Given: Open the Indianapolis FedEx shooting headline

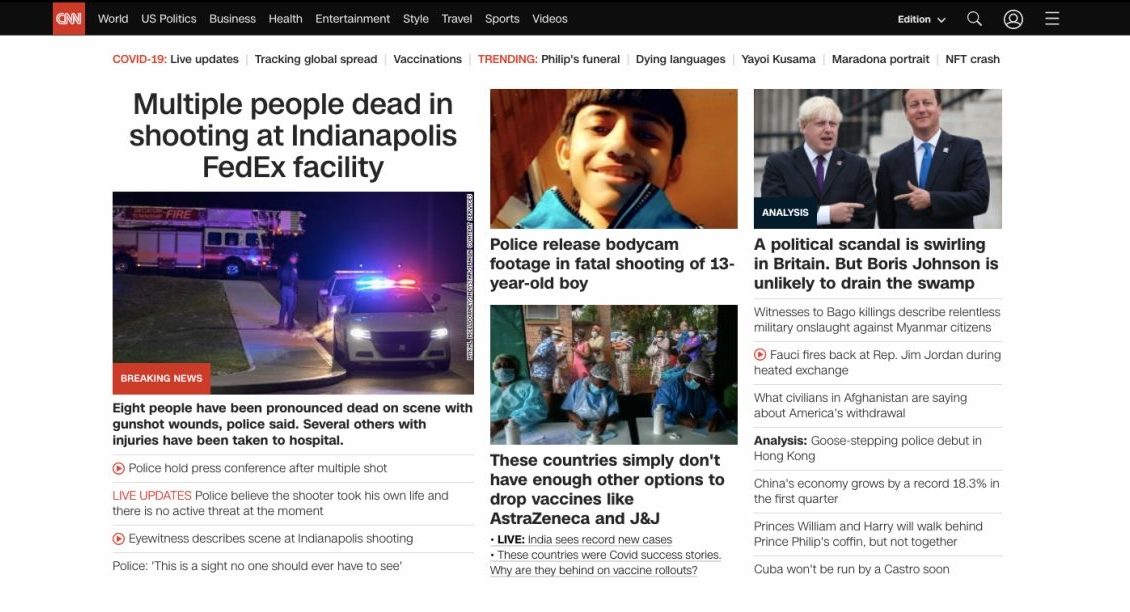Looking at the screenshot, I should click(292, 134).
